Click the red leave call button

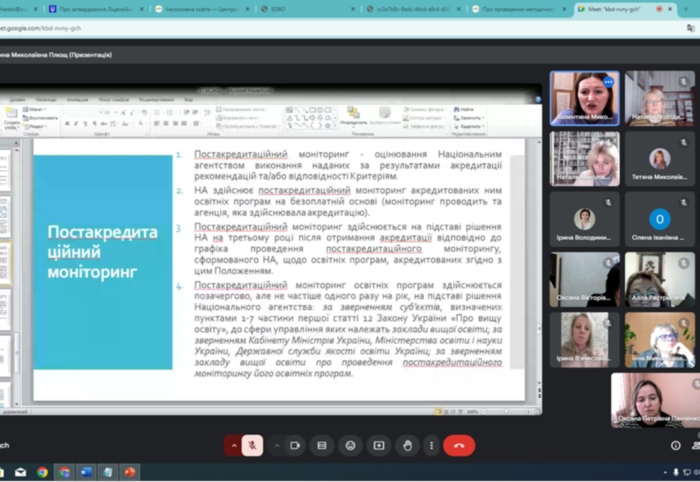click(x=458, y=446)
